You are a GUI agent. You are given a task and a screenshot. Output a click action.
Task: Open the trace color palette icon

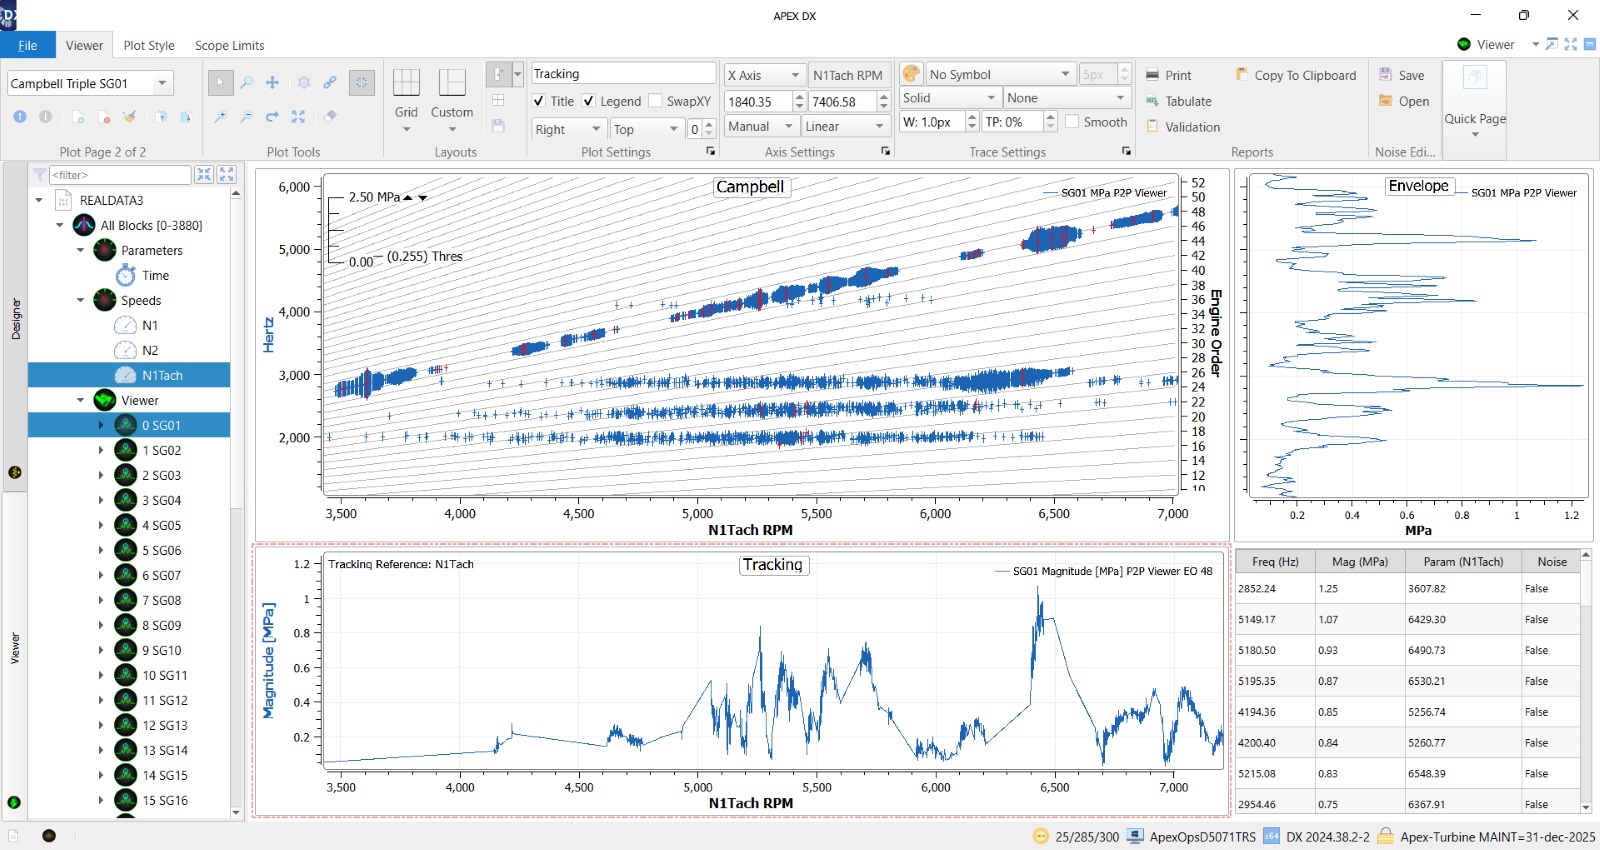click(x=911, y=74)
